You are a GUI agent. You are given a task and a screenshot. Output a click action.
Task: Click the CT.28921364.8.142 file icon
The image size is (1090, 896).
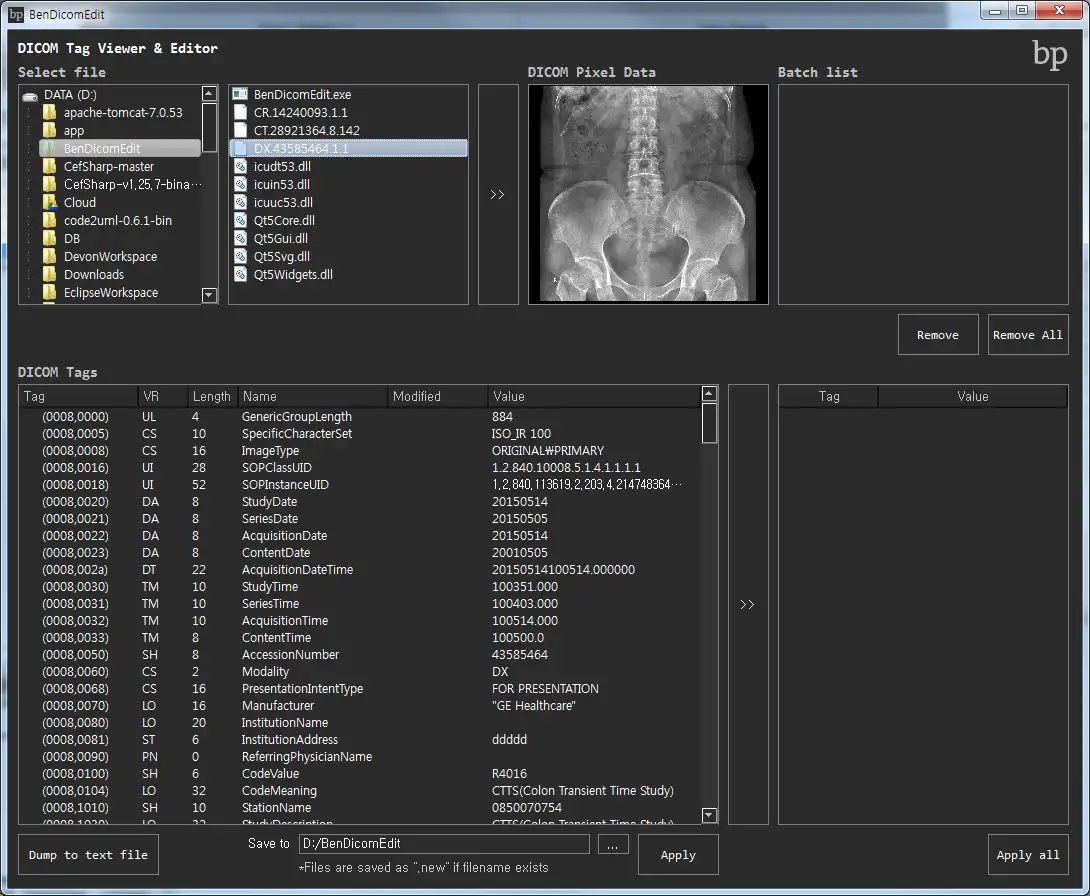click(x=239, y=130)
